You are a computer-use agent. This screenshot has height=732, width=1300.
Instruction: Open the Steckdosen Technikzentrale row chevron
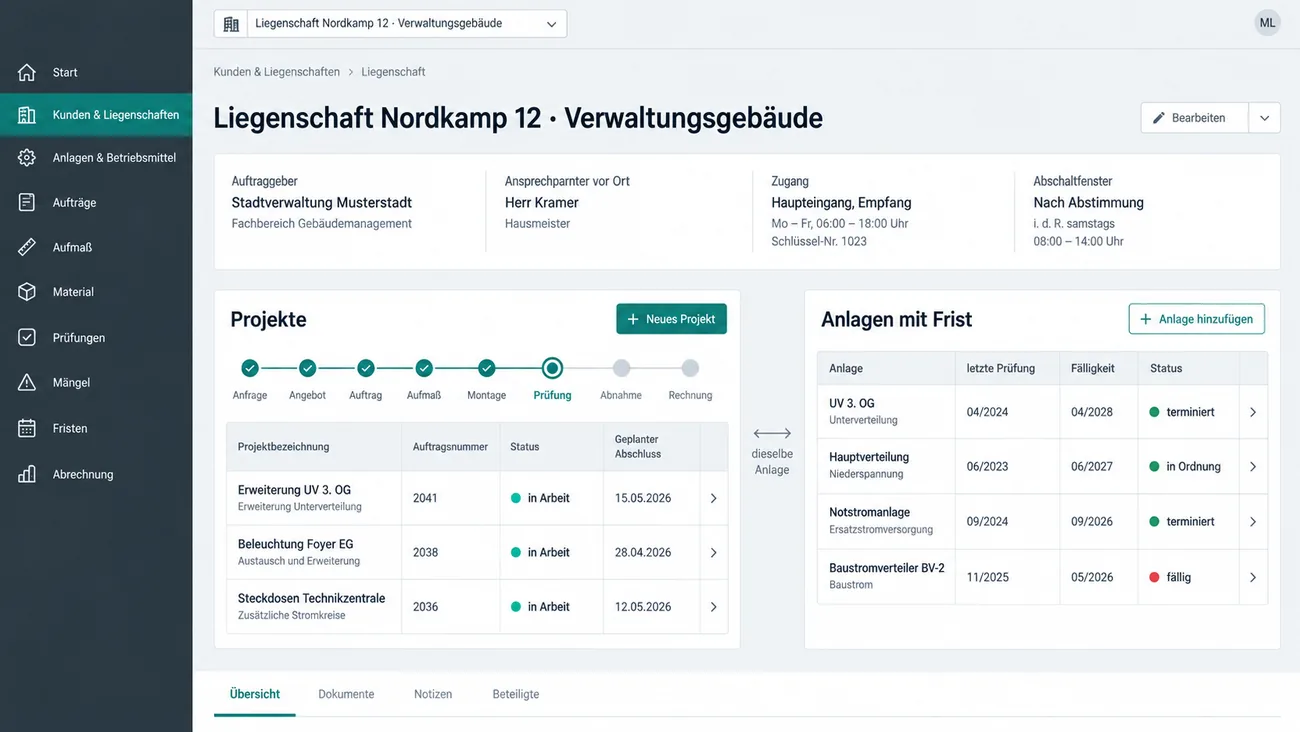(x=713, y=607)
